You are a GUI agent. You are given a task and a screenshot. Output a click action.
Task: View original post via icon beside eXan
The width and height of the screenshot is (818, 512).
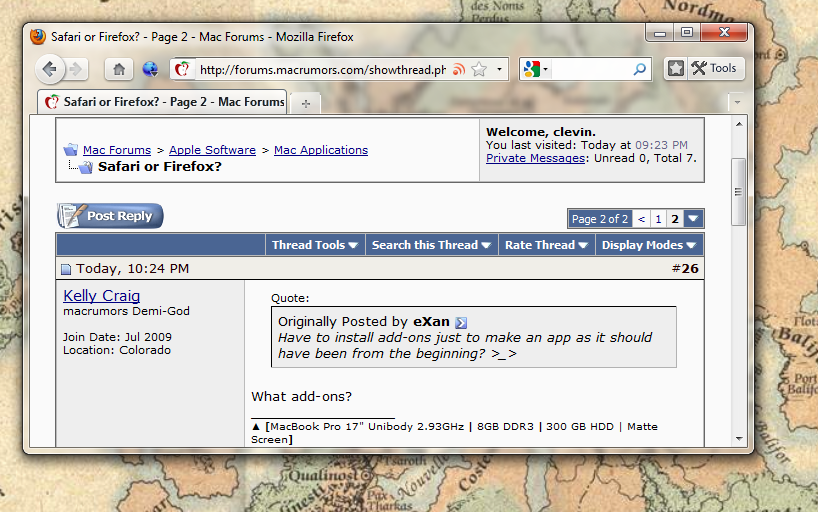pyautogui.click(x=461, y=323)
